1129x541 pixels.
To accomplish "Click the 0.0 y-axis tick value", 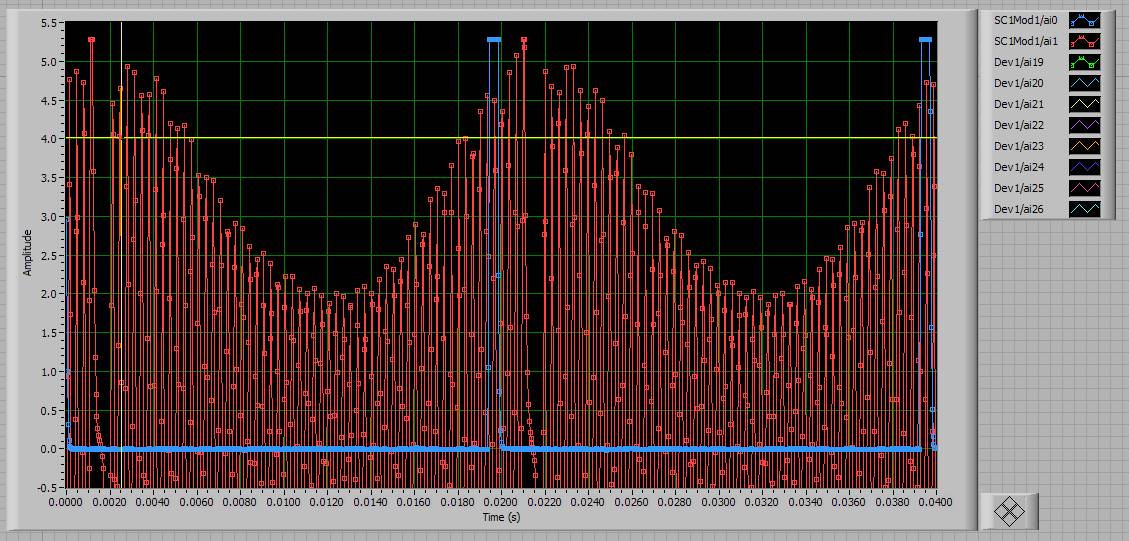I will pos(51,449).
